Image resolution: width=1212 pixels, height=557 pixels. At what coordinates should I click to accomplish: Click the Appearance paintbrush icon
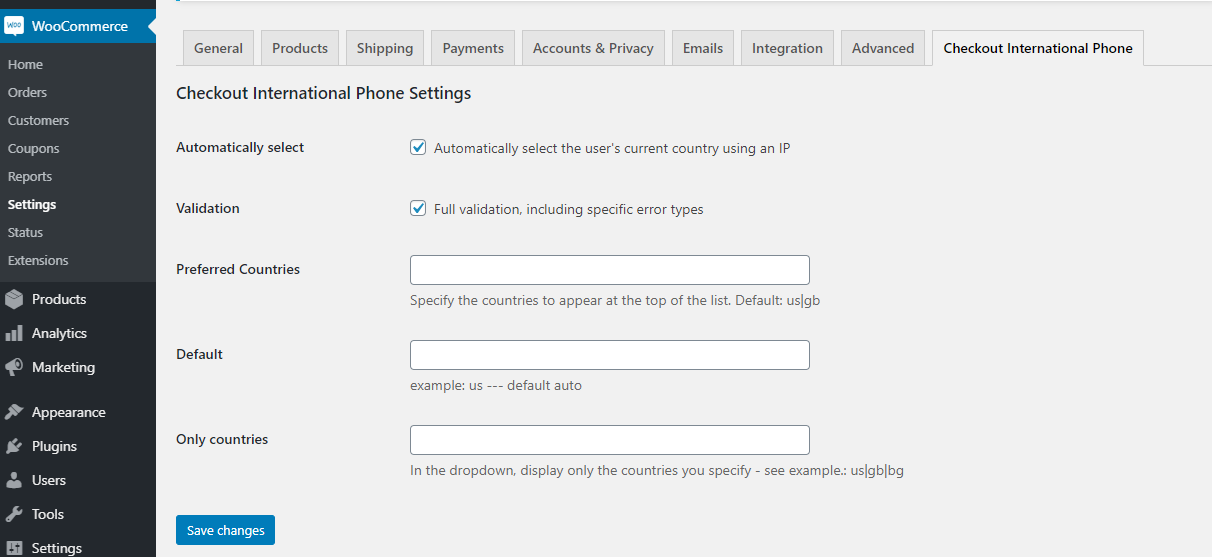point(14,412)
